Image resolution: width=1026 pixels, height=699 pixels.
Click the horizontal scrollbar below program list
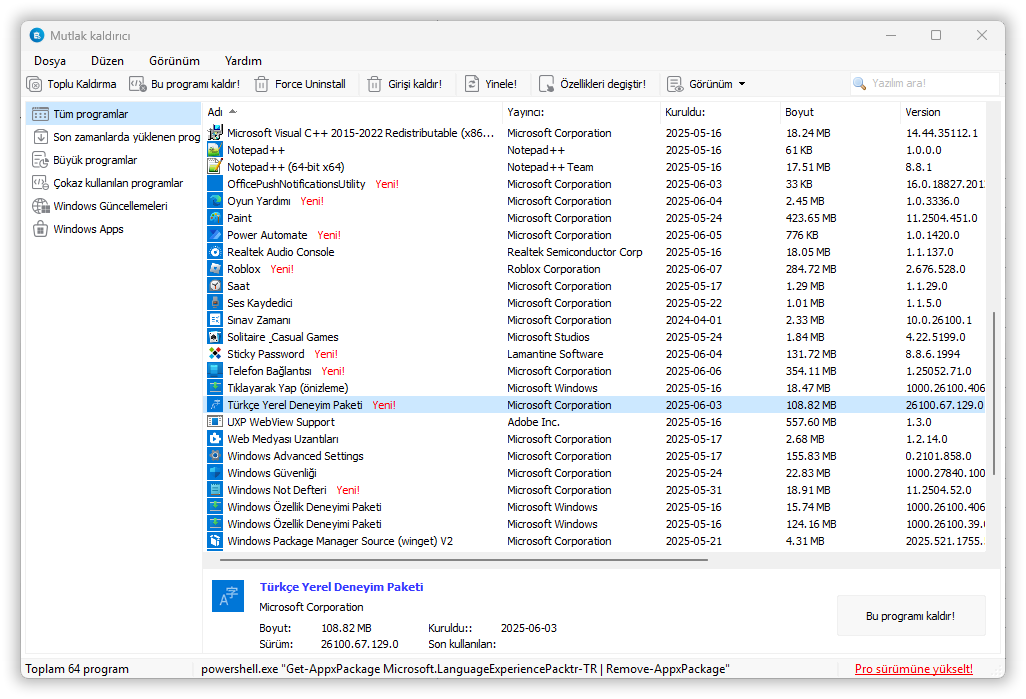pos(464,560)
